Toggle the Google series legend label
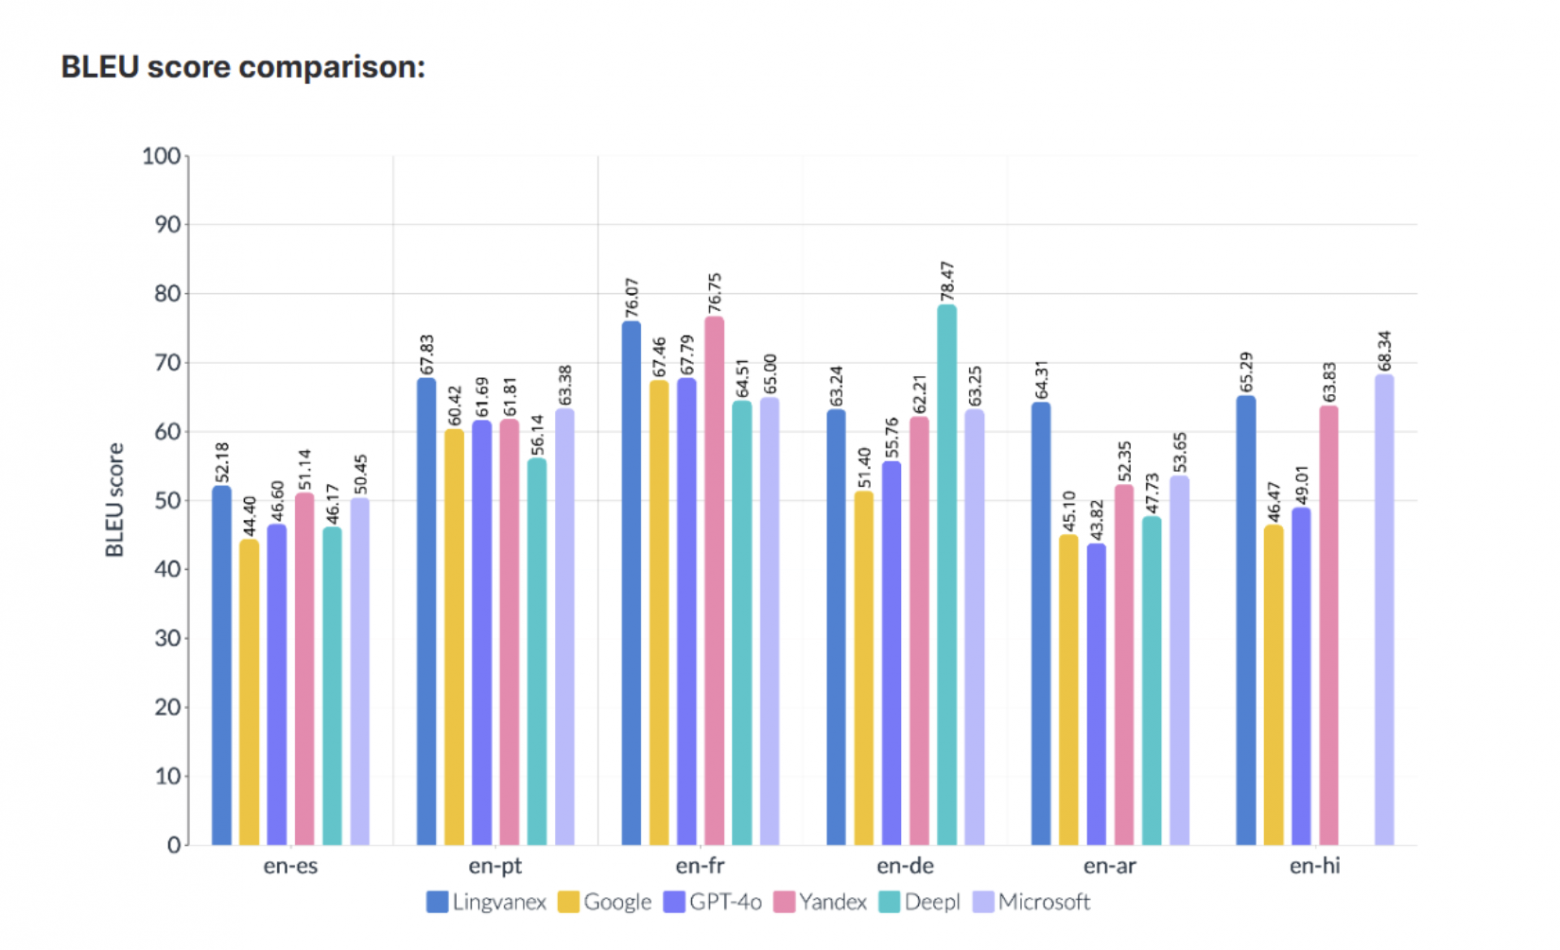The height and width of the screenshot is (950, 1560). click(617, 902)
